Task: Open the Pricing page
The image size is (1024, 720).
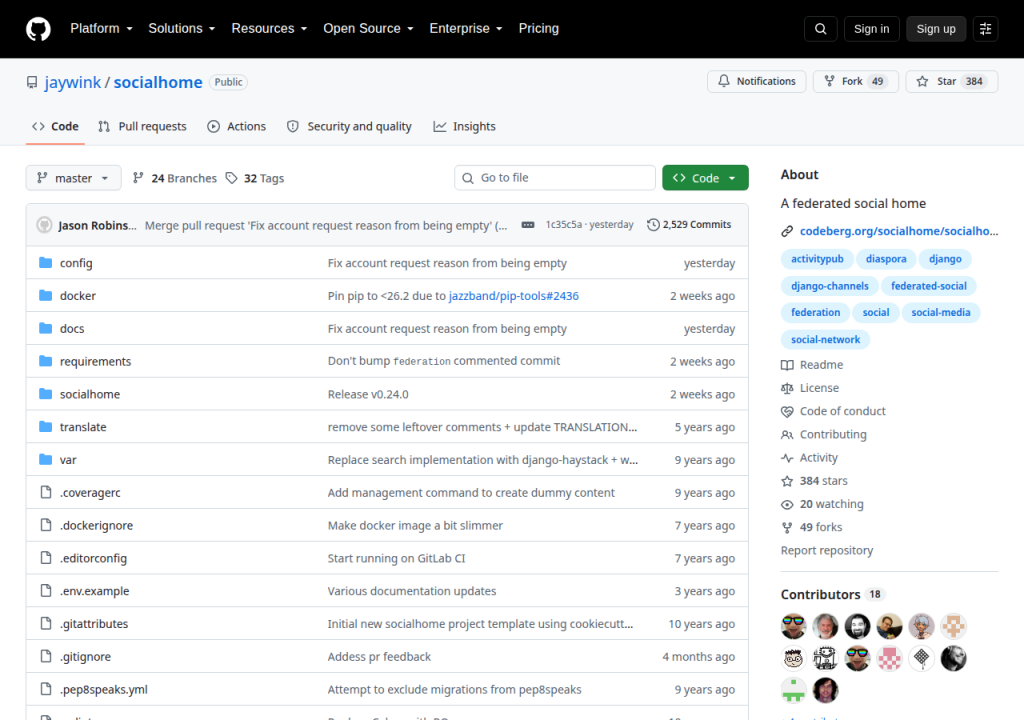Action: point(539,29)
